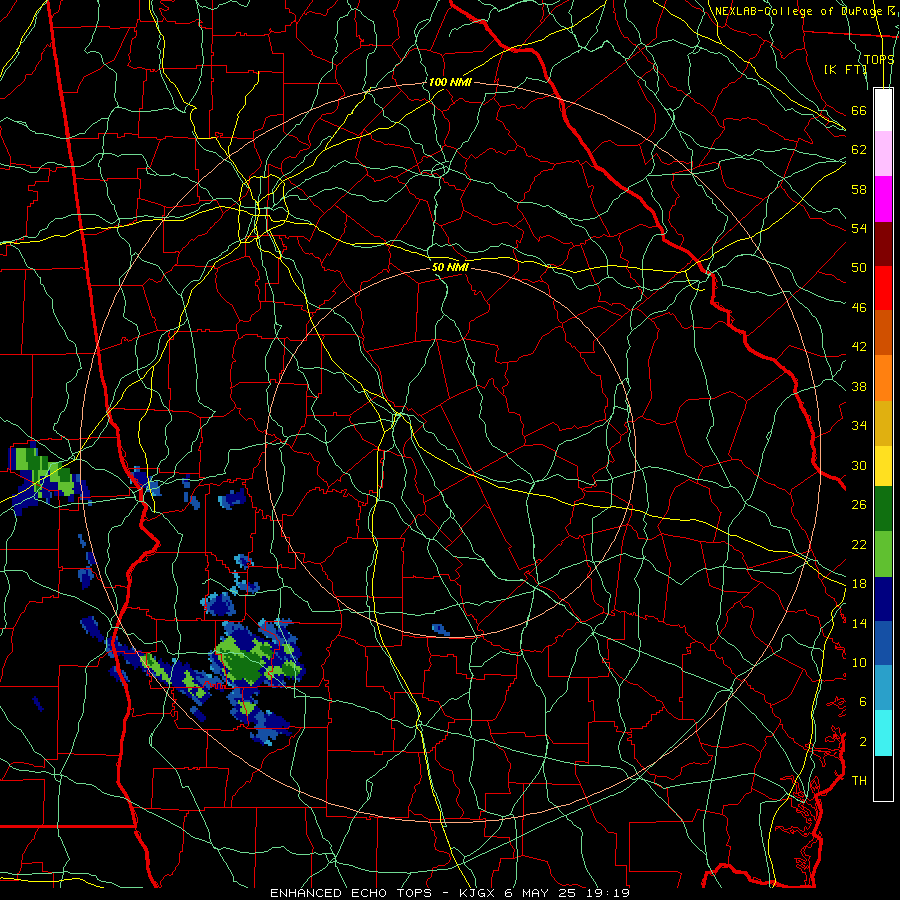Viewport: 900px width, 900px height.
Task: Click the '10' legend value
Action: click(859, 662)
